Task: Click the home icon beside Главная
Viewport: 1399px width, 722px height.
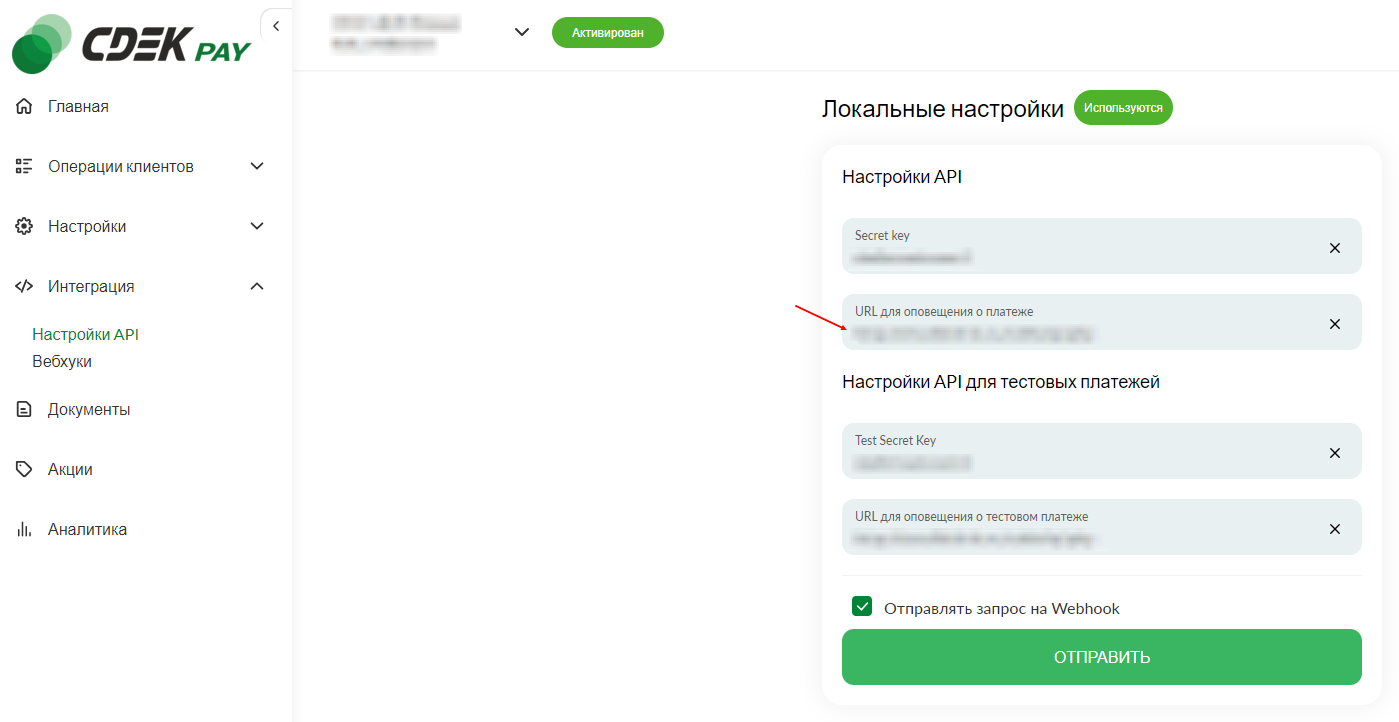Action: [x=25, y=106]
